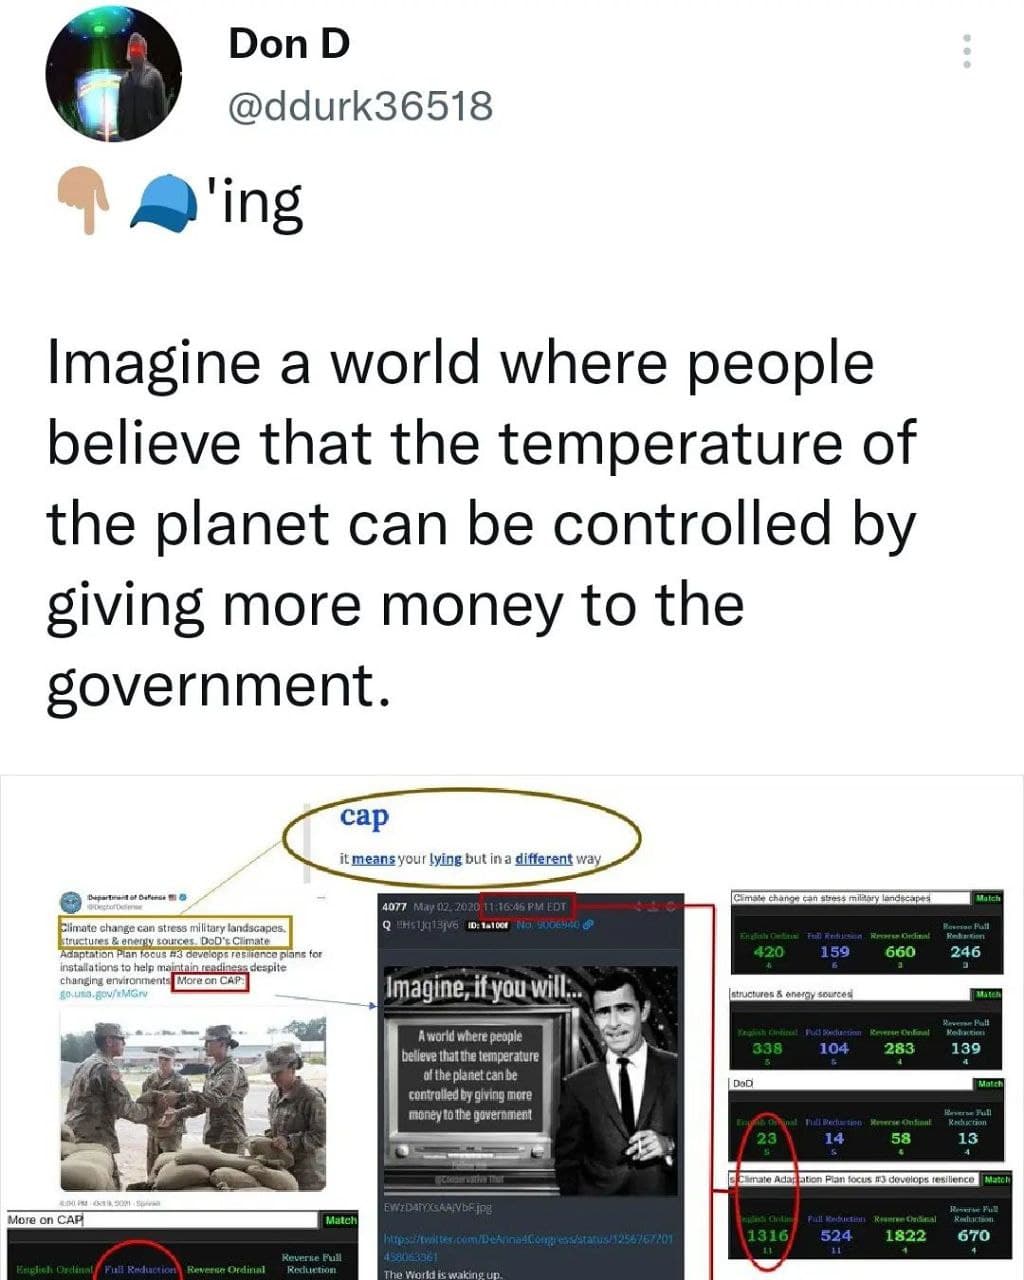Open Don D's profile avatar
Image resolution: width=1024 pixels, height=1280 pixels.
[113, 75]
